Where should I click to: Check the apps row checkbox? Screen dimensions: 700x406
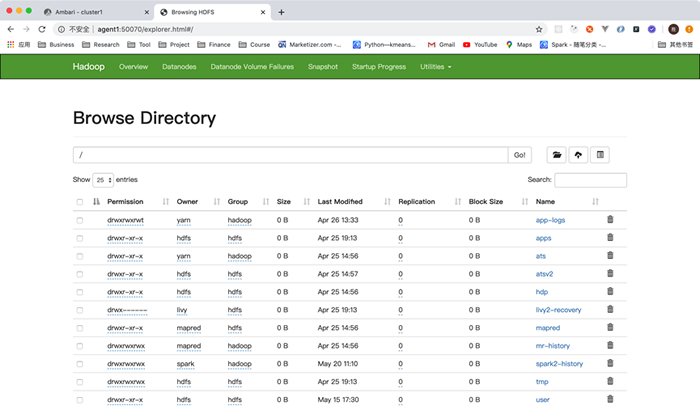pyautogui.click(x=79, y=238)
